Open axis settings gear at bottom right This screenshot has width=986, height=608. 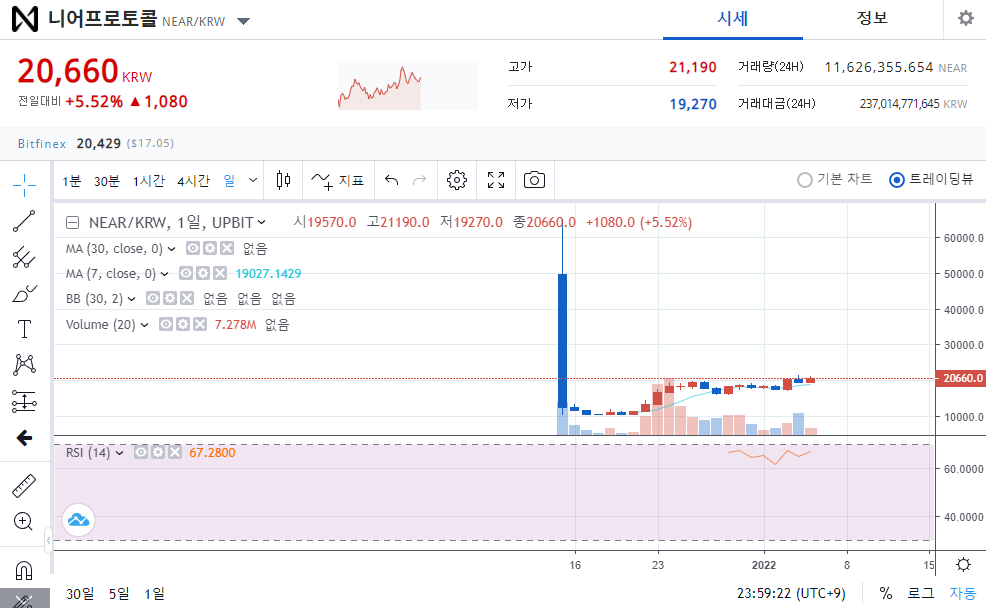click(963, 564)
